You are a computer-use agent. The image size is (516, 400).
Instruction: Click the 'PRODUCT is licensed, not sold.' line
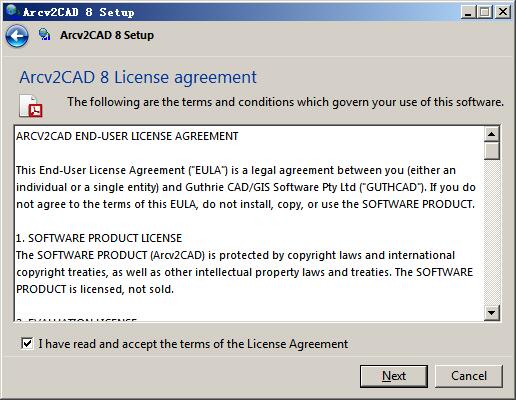tap(95, 289)
